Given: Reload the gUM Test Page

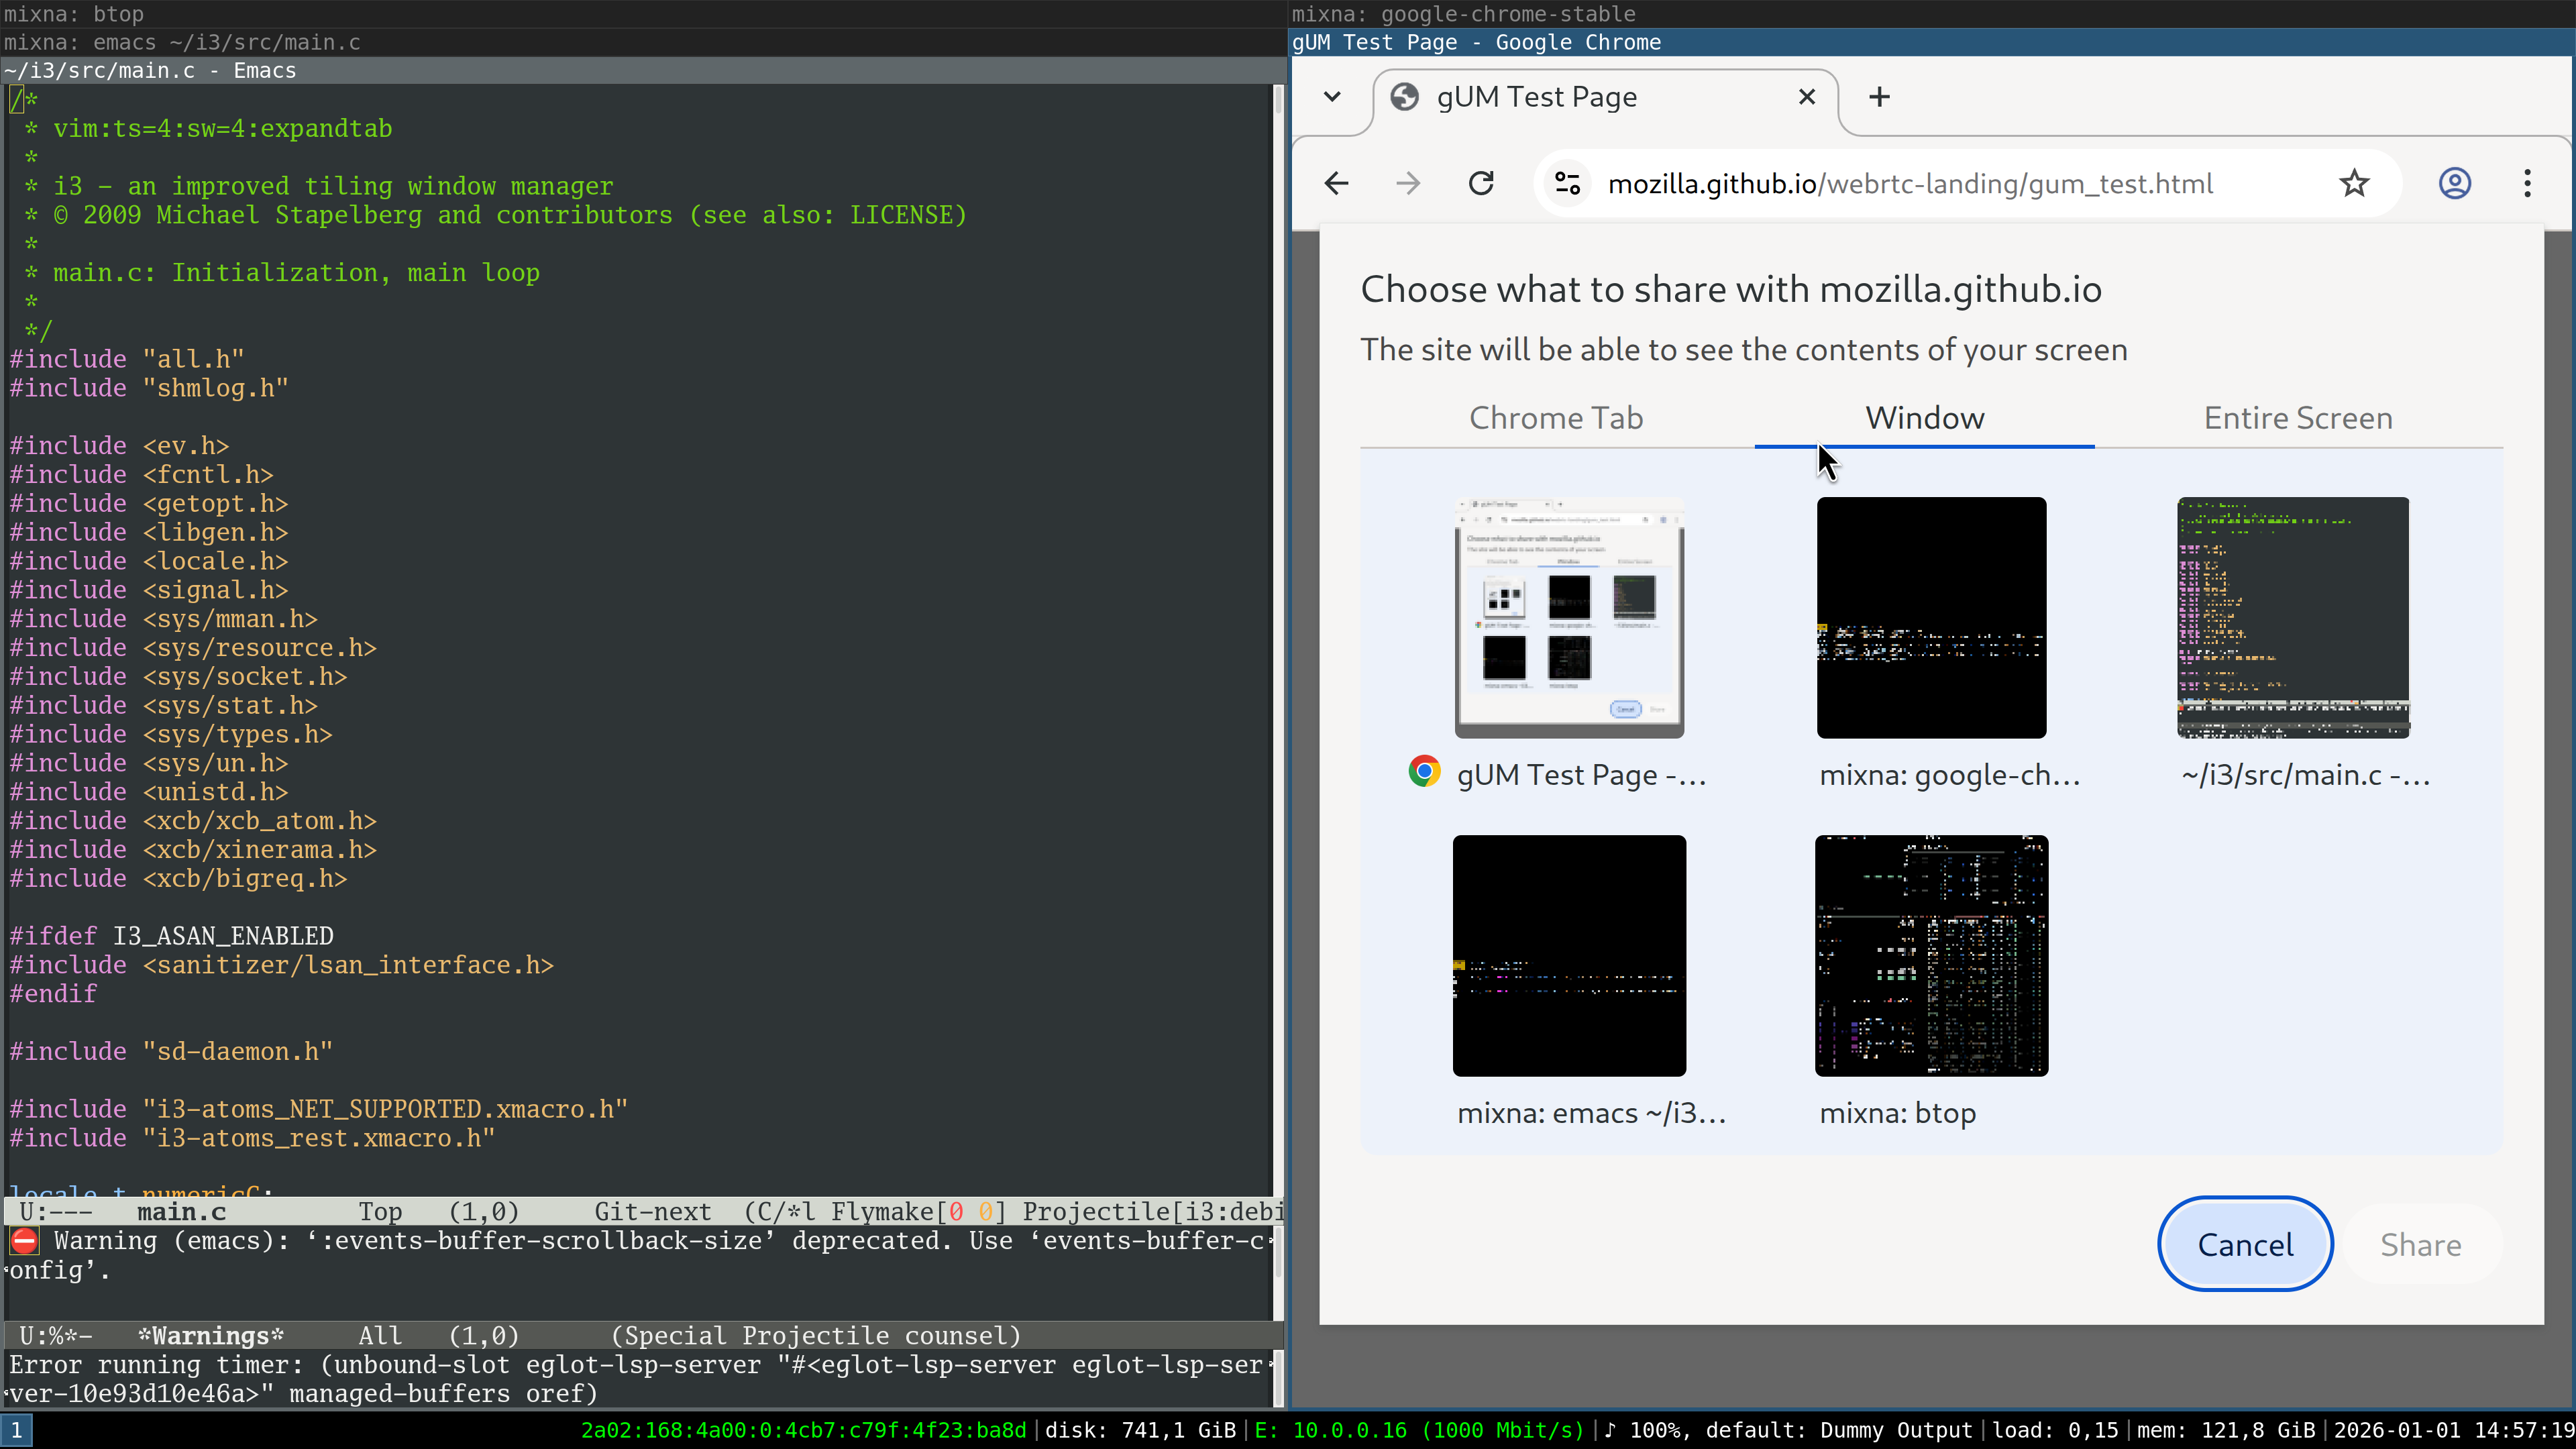Looking at the screenshot, I should tap(1481, 184).
